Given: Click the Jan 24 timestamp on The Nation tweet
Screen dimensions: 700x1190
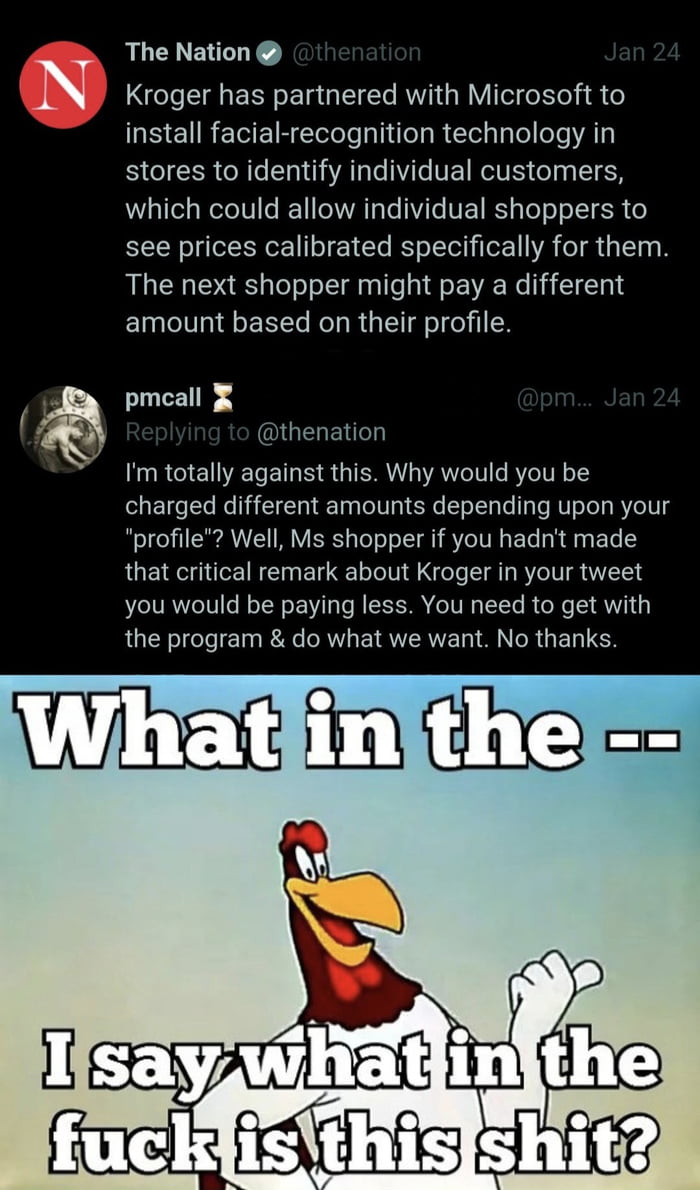Looking at the screenshot, I should pyautogui.click(x=642, y=54).
